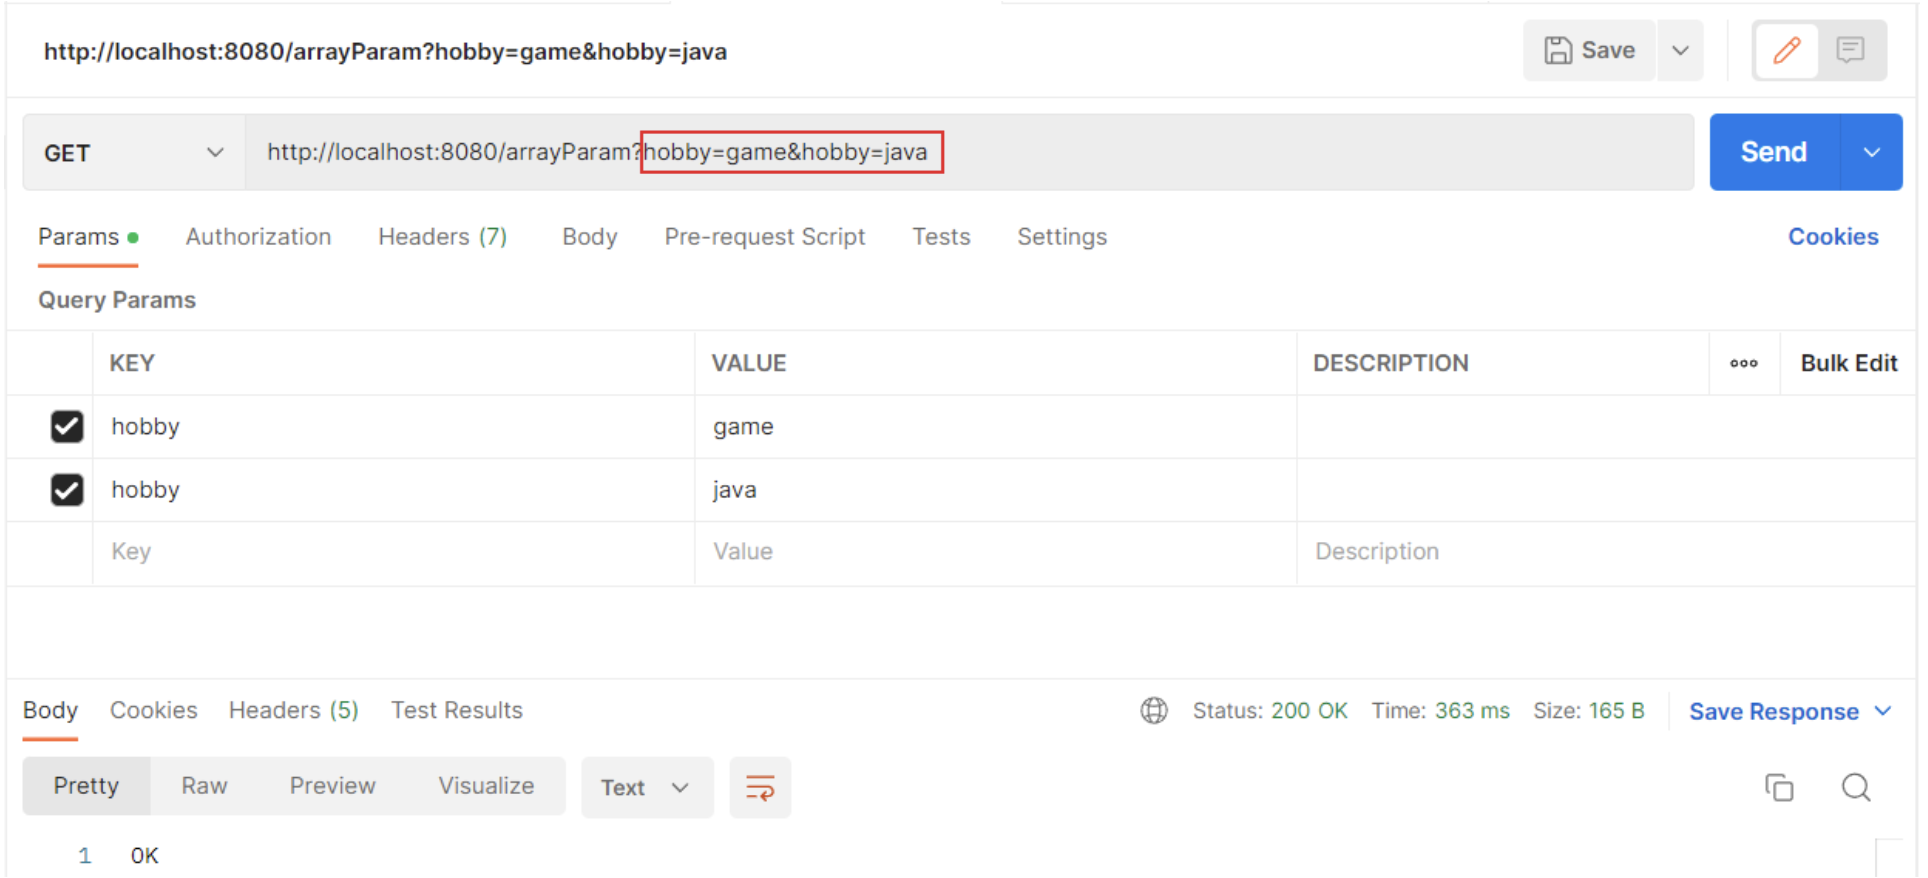Click Save Response
The image size is (1928, 878).
point(1773,712)
